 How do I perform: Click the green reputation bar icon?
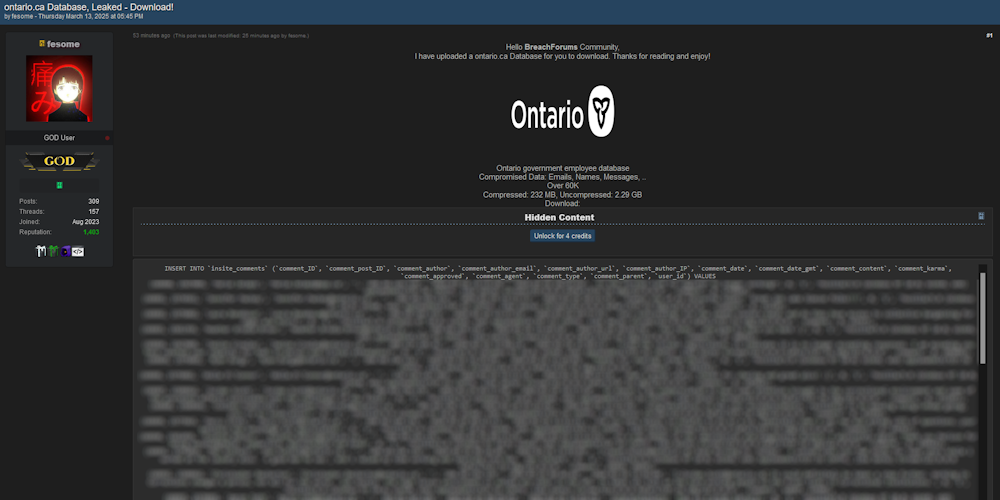pyautogui.click(x=59, y=185)
